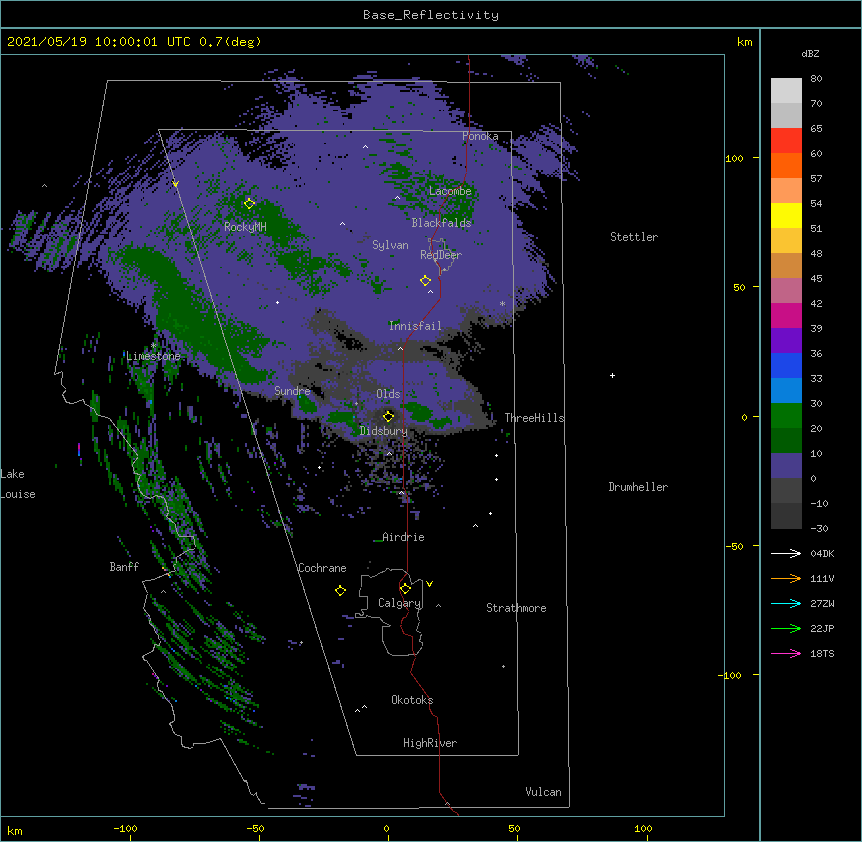Click the RockyMH label
This screenshot has width=862, height=842.
(245, 227)
